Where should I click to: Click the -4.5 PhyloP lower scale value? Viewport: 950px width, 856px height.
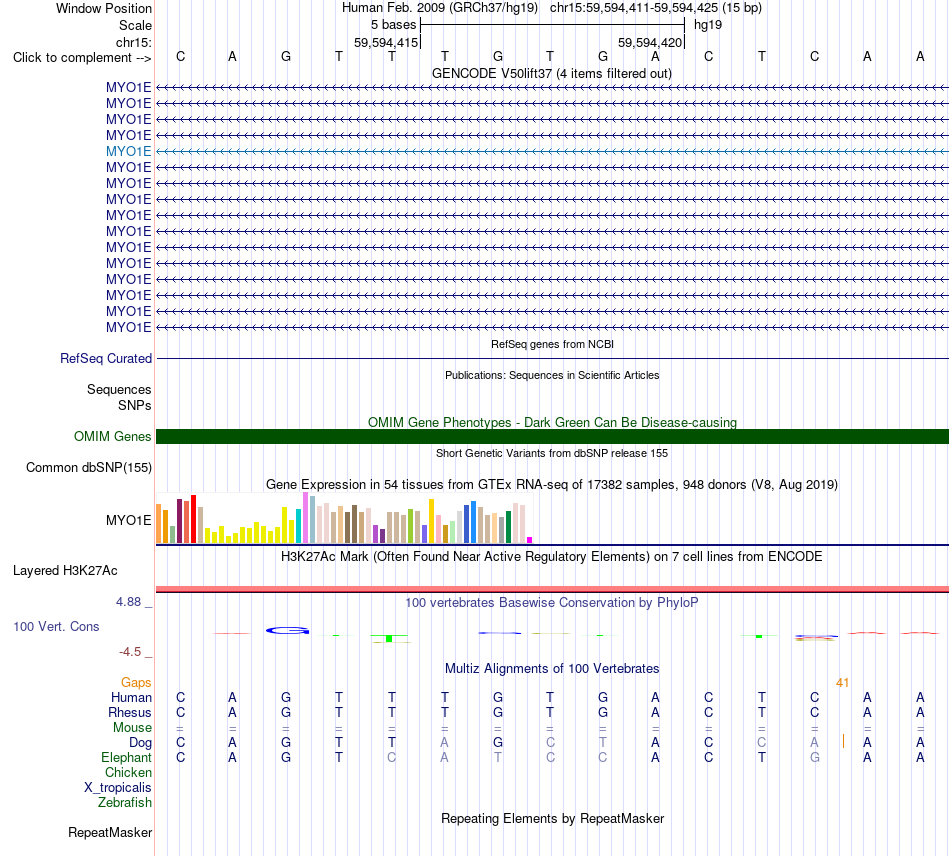130,652
